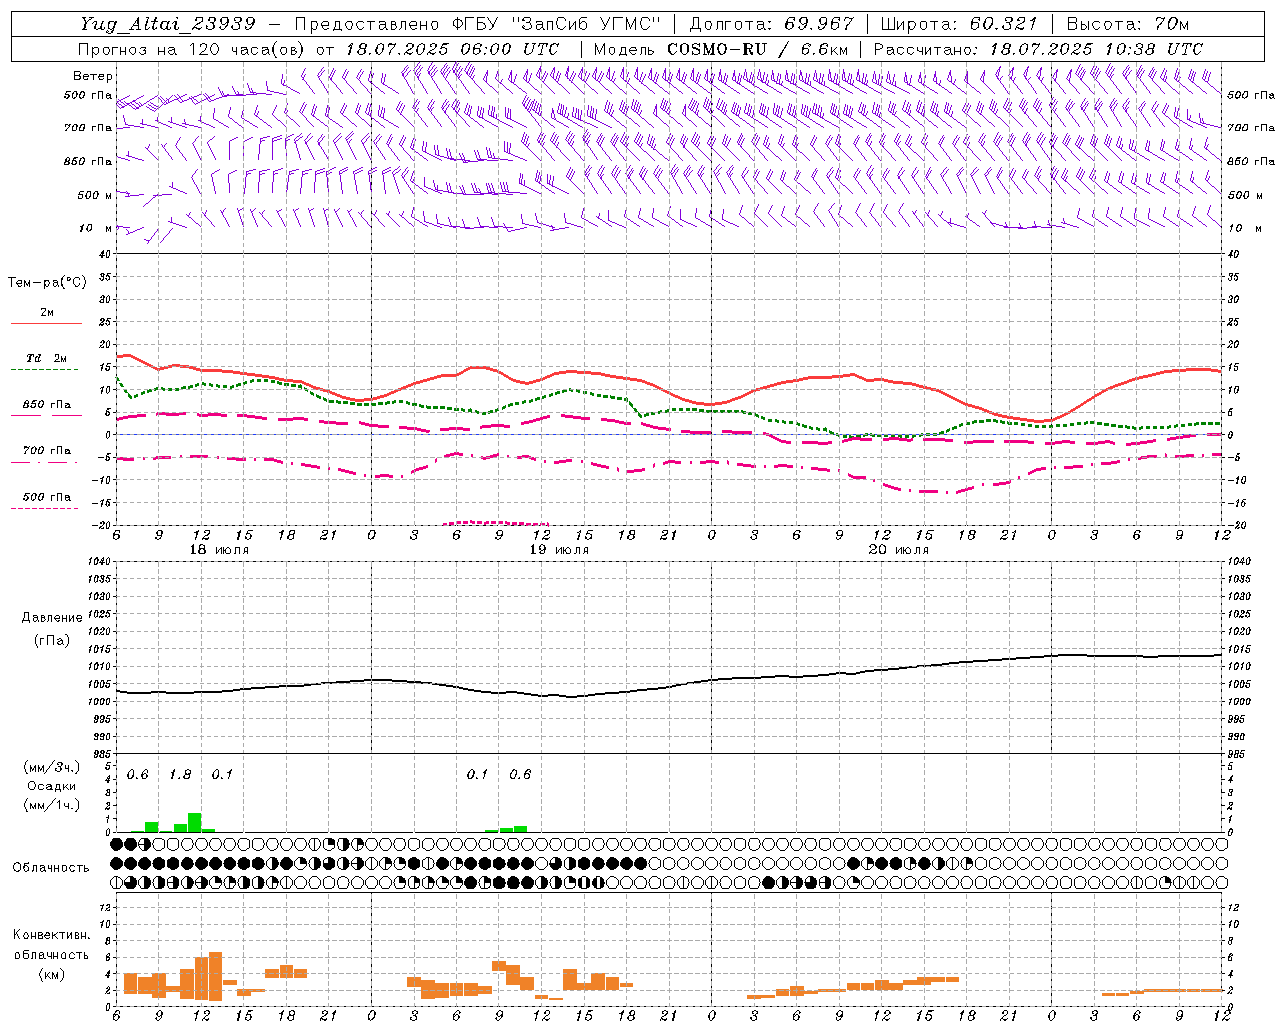Click the 19 июля date label
Viewport: 1280px width, 1024px height.
coord(559,550)
